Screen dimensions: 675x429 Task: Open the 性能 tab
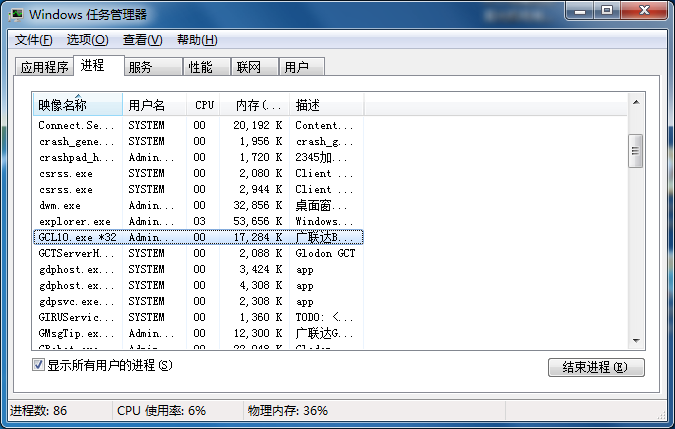click(x=207, y=67)
